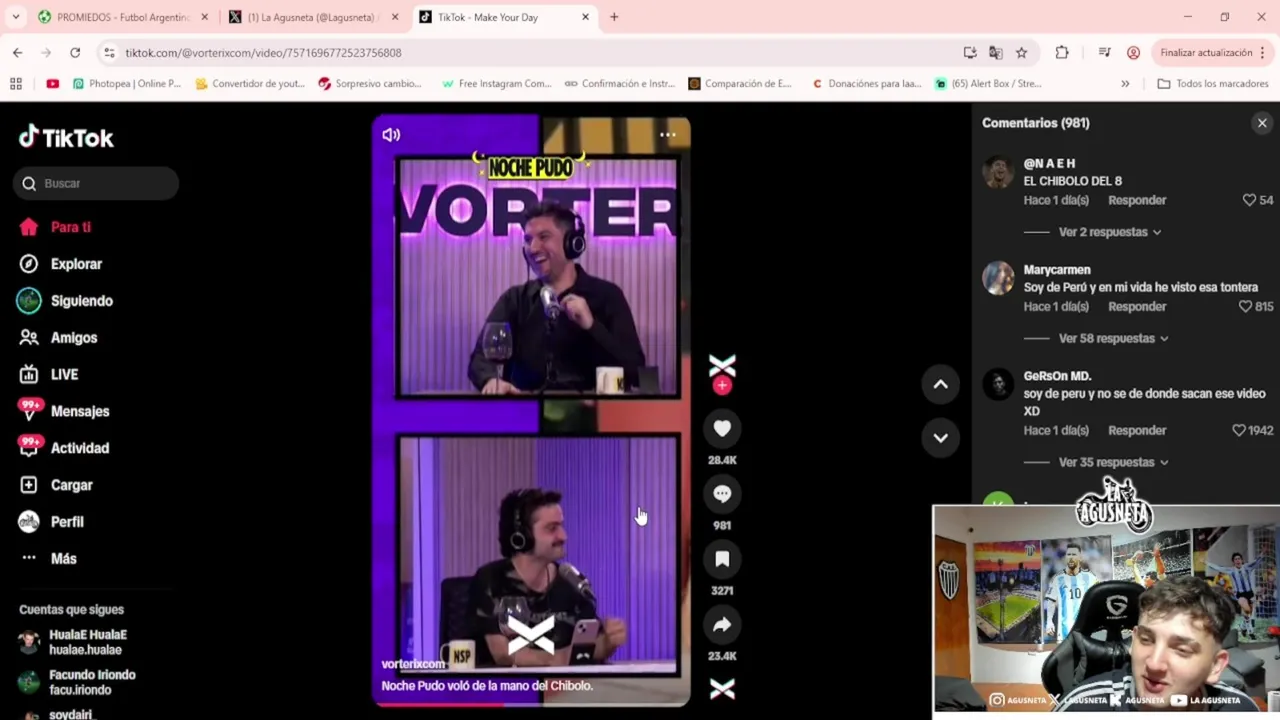Screen dimensions: 1280x720
Task: Open Vorterix X avatar beside video
Action: pos(722,366)
